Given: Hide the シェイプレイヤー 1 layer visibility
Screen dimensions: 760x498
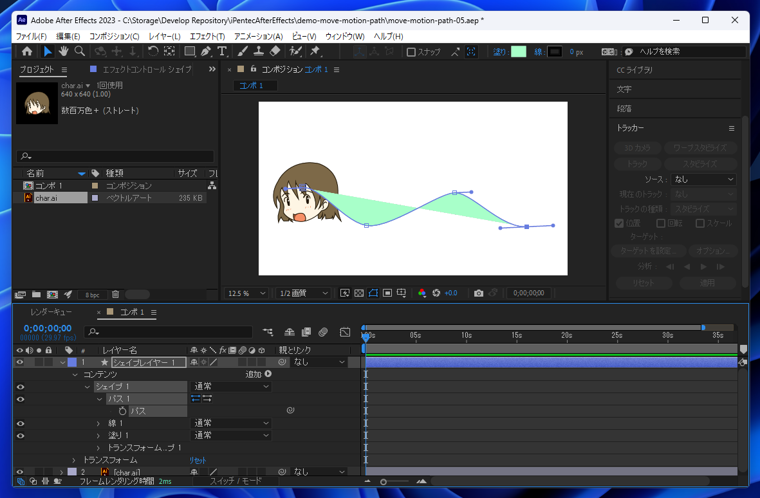Looking at the screenshot, I should click(x=19, y=362).
